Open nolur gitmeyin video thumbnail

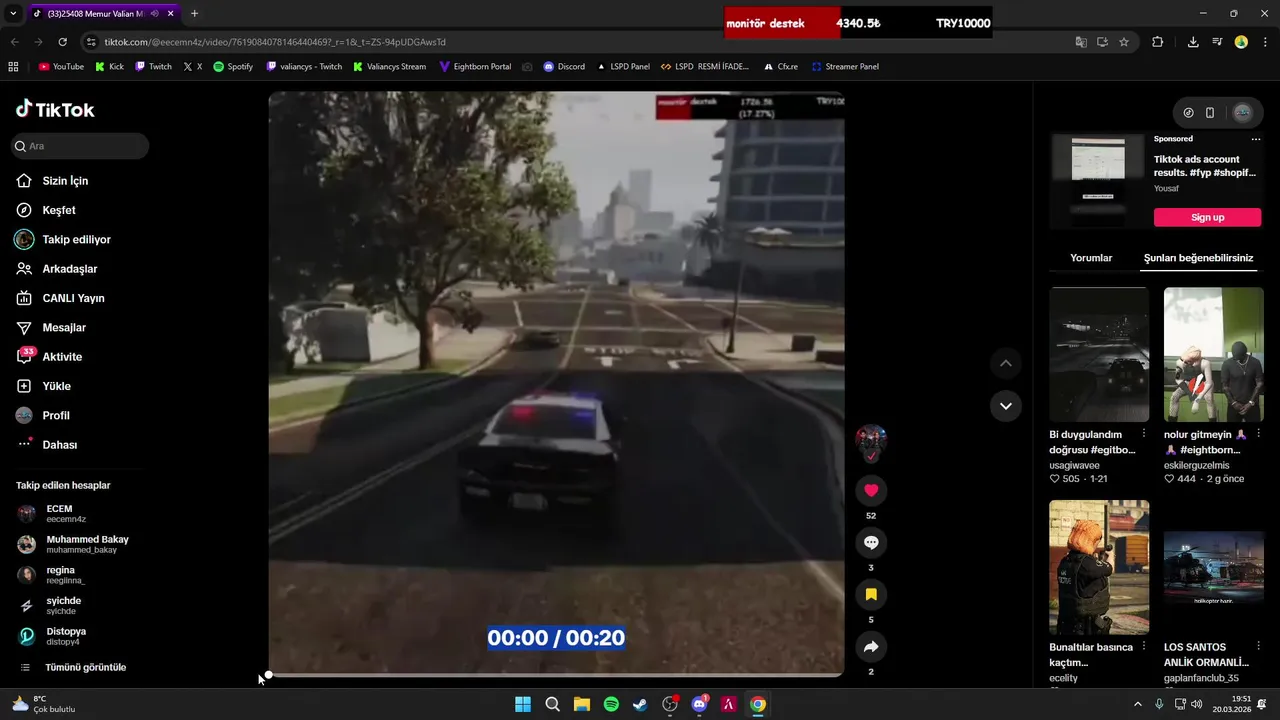[x=1214, y=355]
